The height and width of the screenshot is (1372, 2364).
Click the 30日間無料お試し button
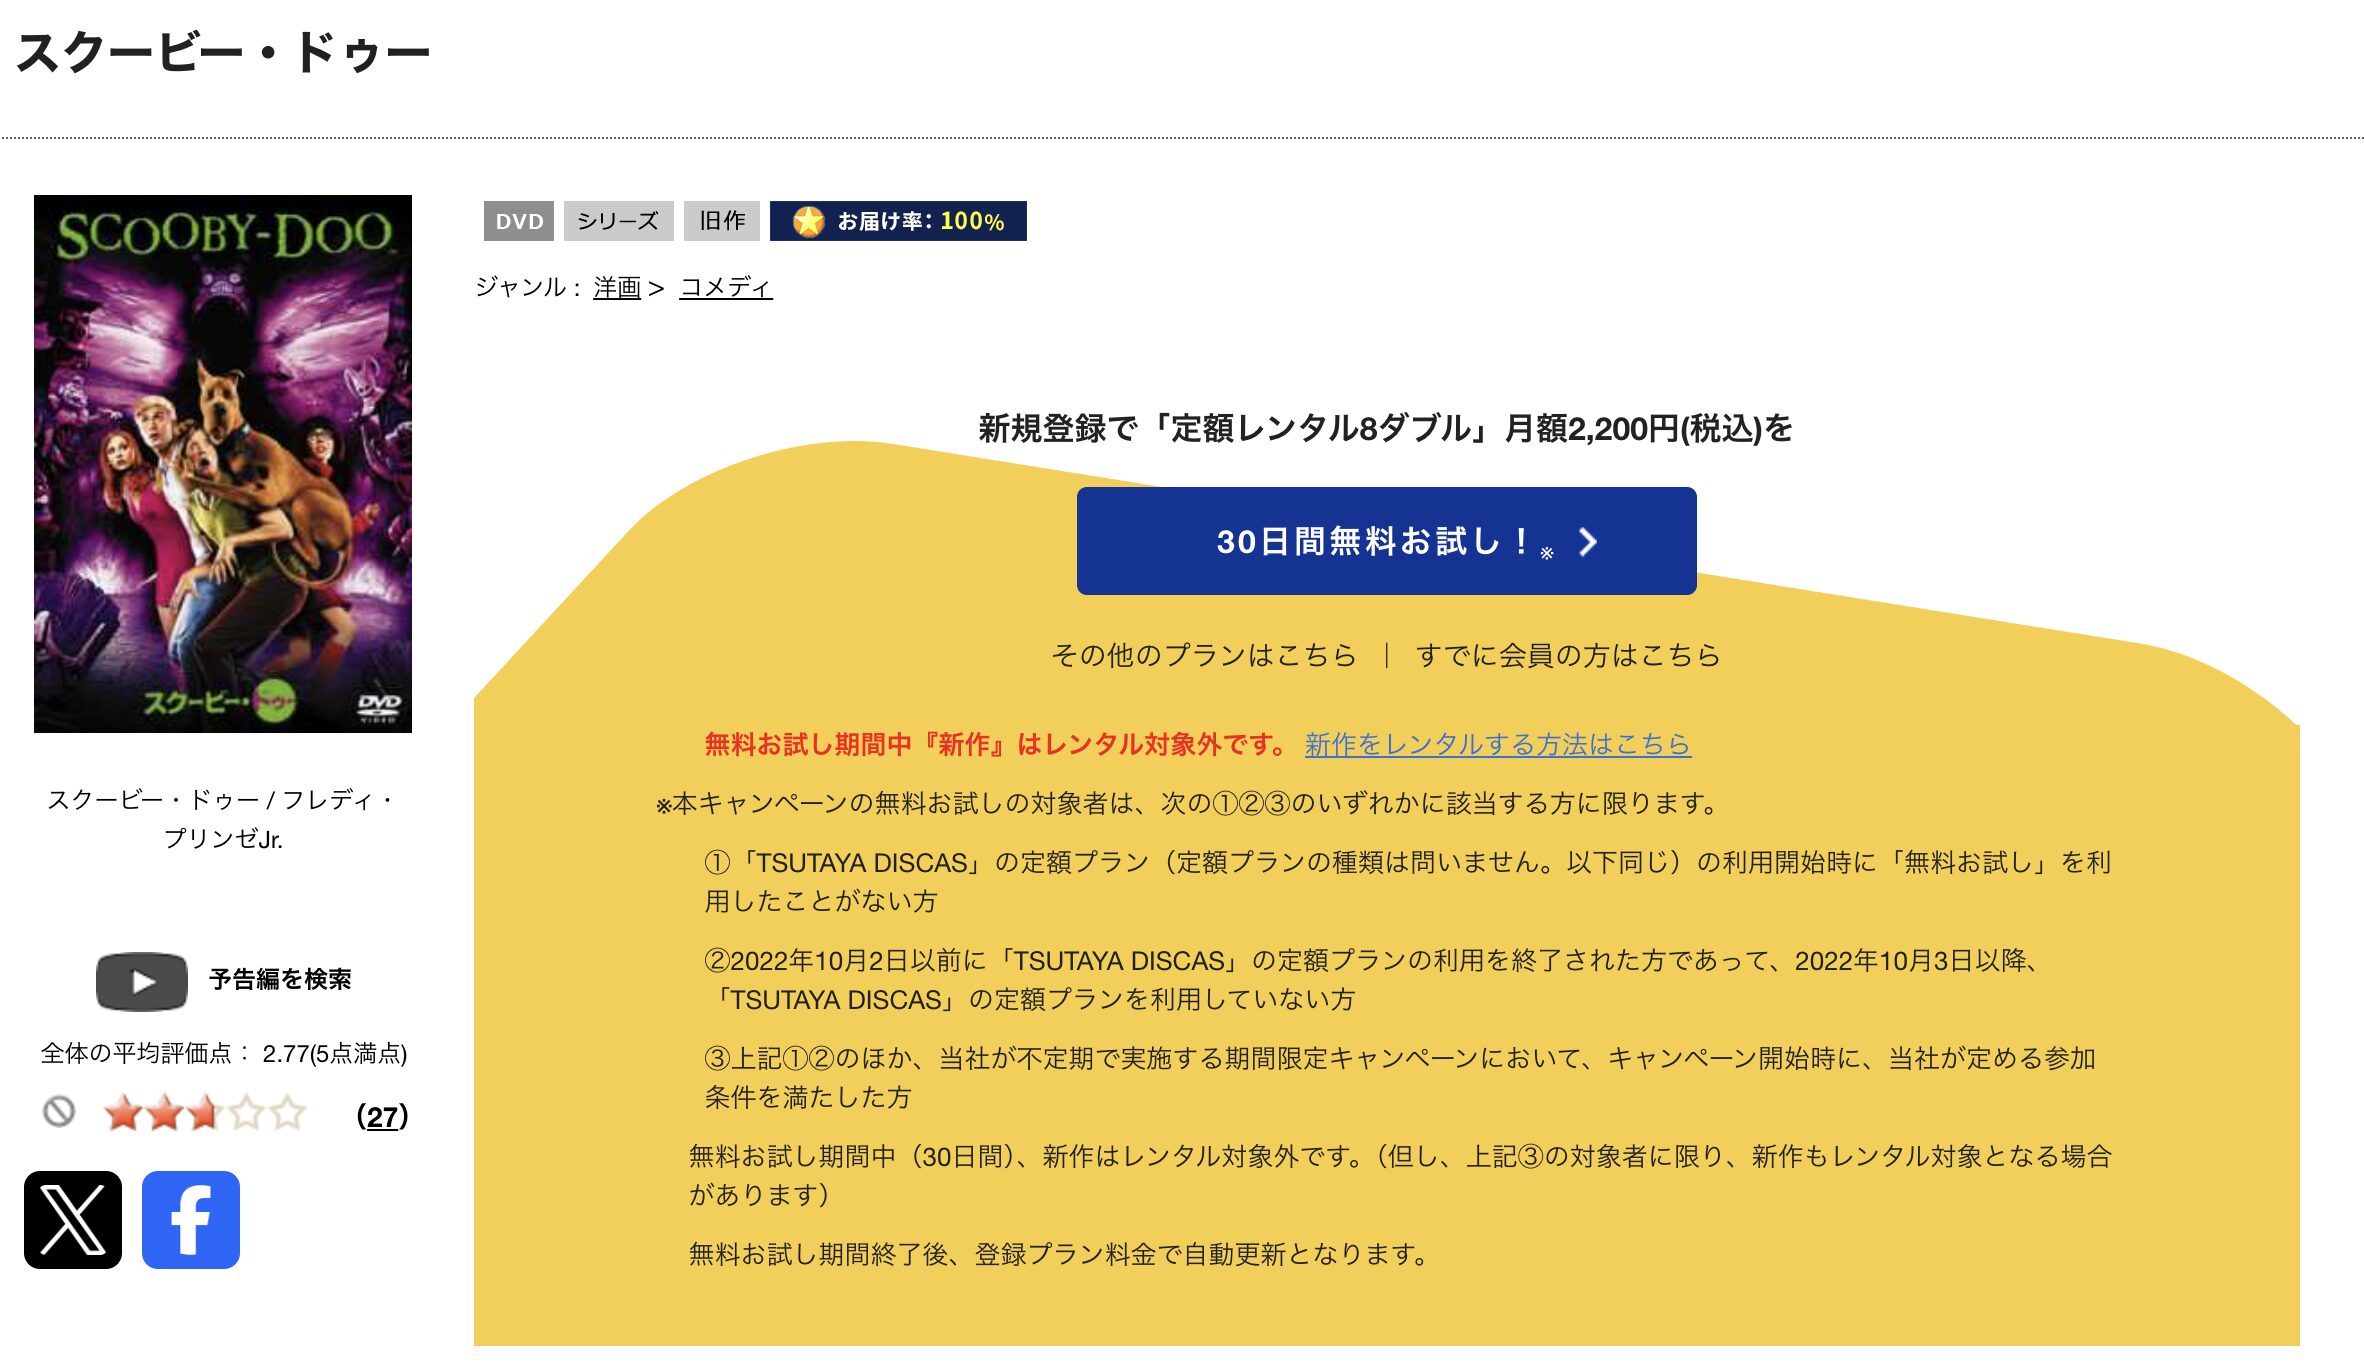point(1386,541)
